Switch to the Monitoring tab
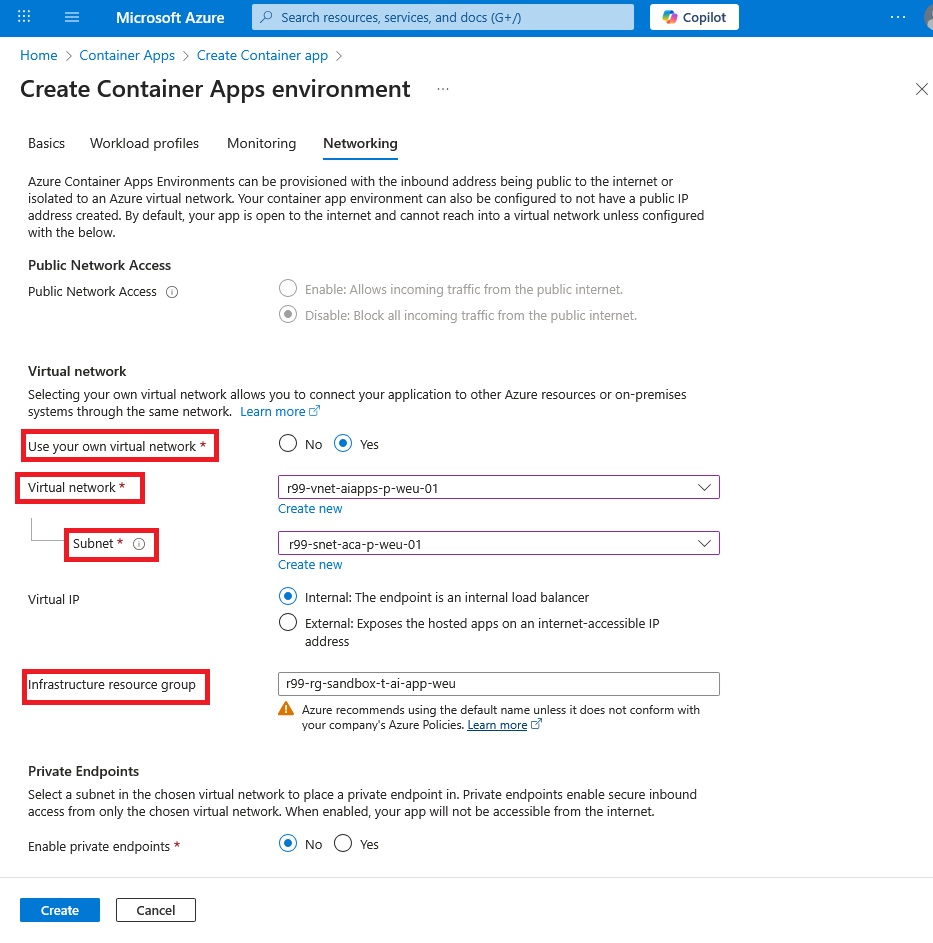This screenshot has width=933, height=943. (x=261, y=143)
